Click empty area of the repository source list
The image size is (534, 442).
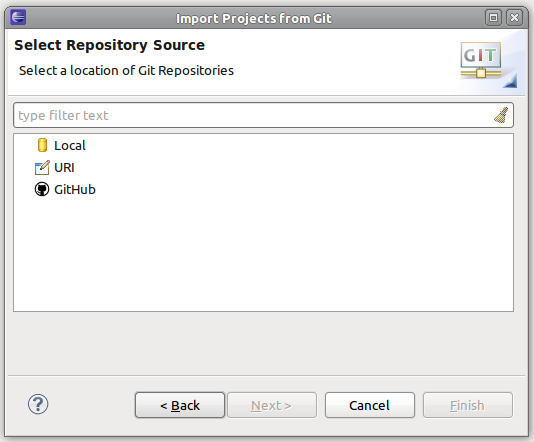point(263,255)
